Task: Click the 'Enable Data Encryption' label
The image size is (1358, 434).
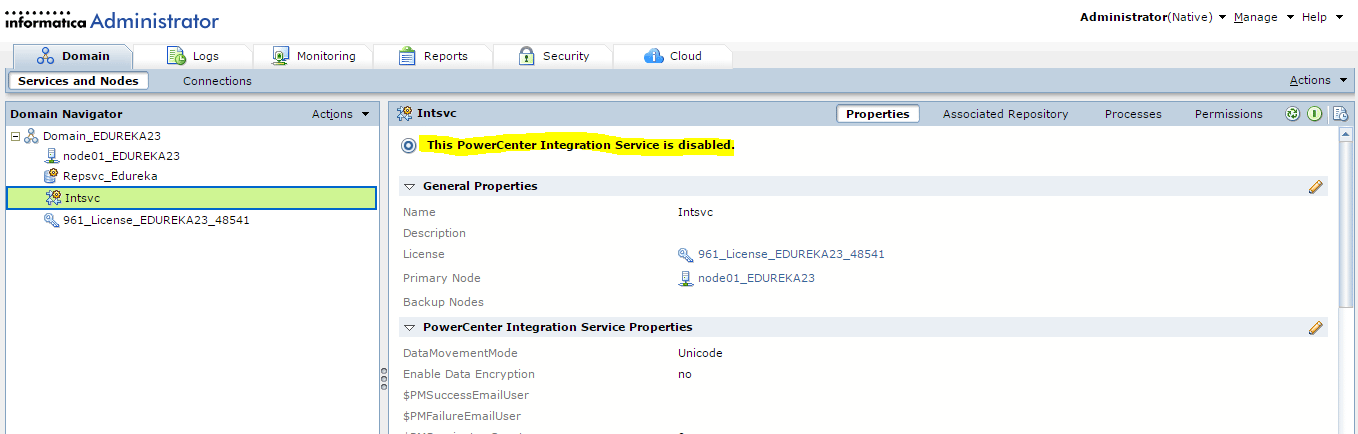Action: 469,374
